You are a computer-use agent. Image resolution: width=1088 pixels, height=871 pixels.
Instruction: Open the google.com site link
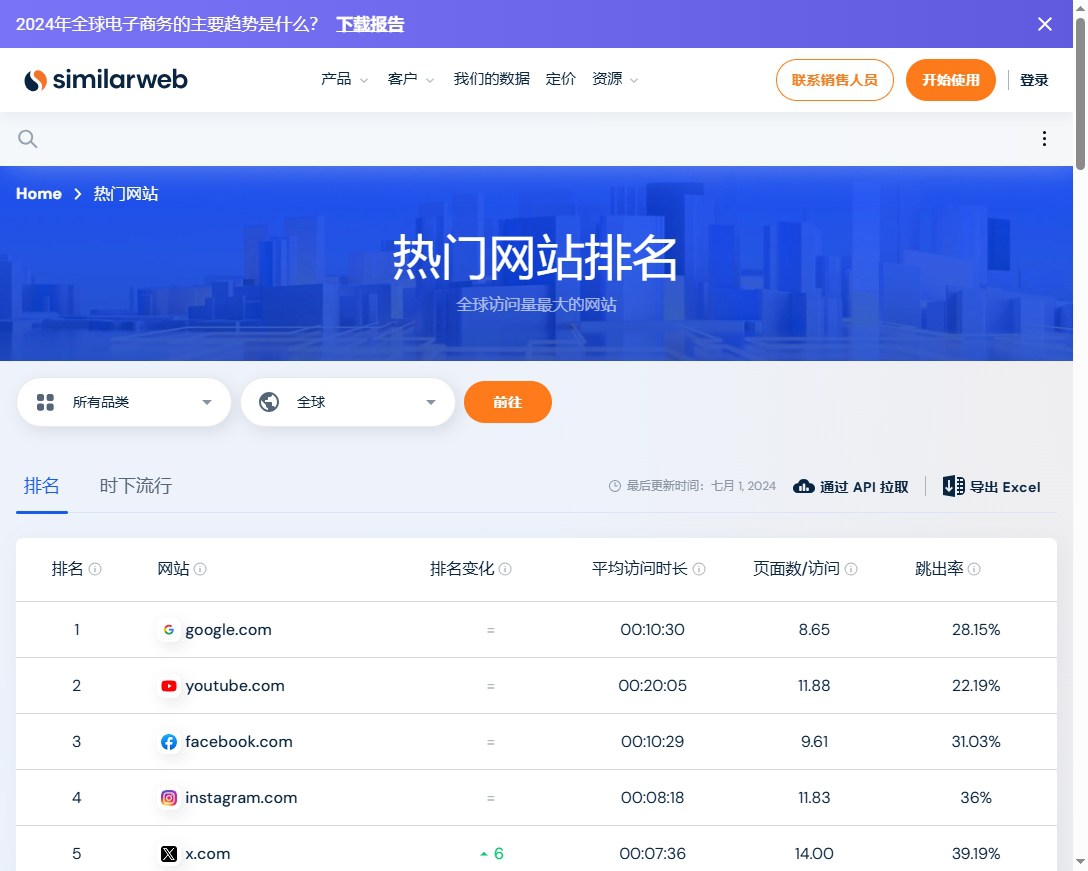tap(228, 629)
